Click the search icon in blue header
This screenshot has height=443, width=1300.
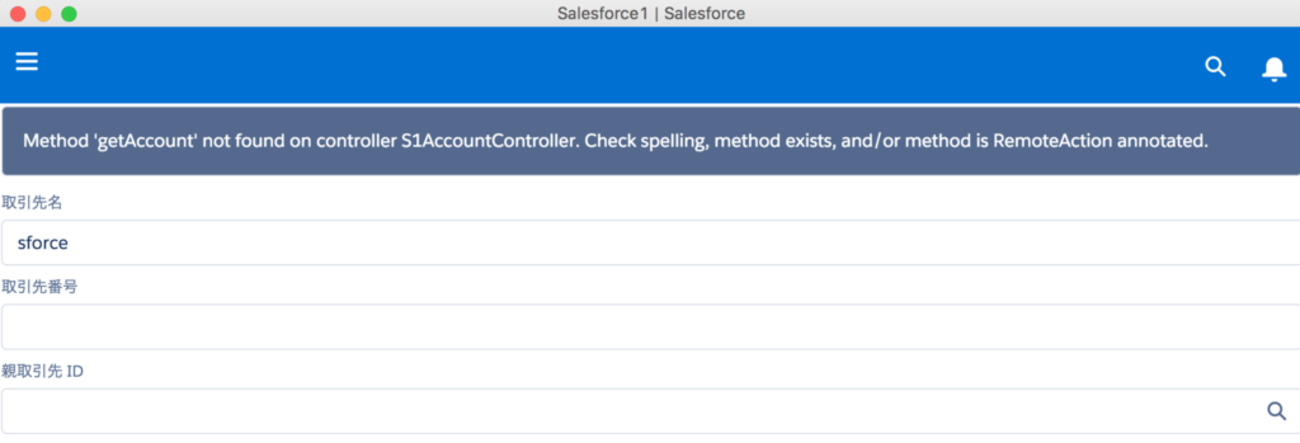coord(1215,67)
